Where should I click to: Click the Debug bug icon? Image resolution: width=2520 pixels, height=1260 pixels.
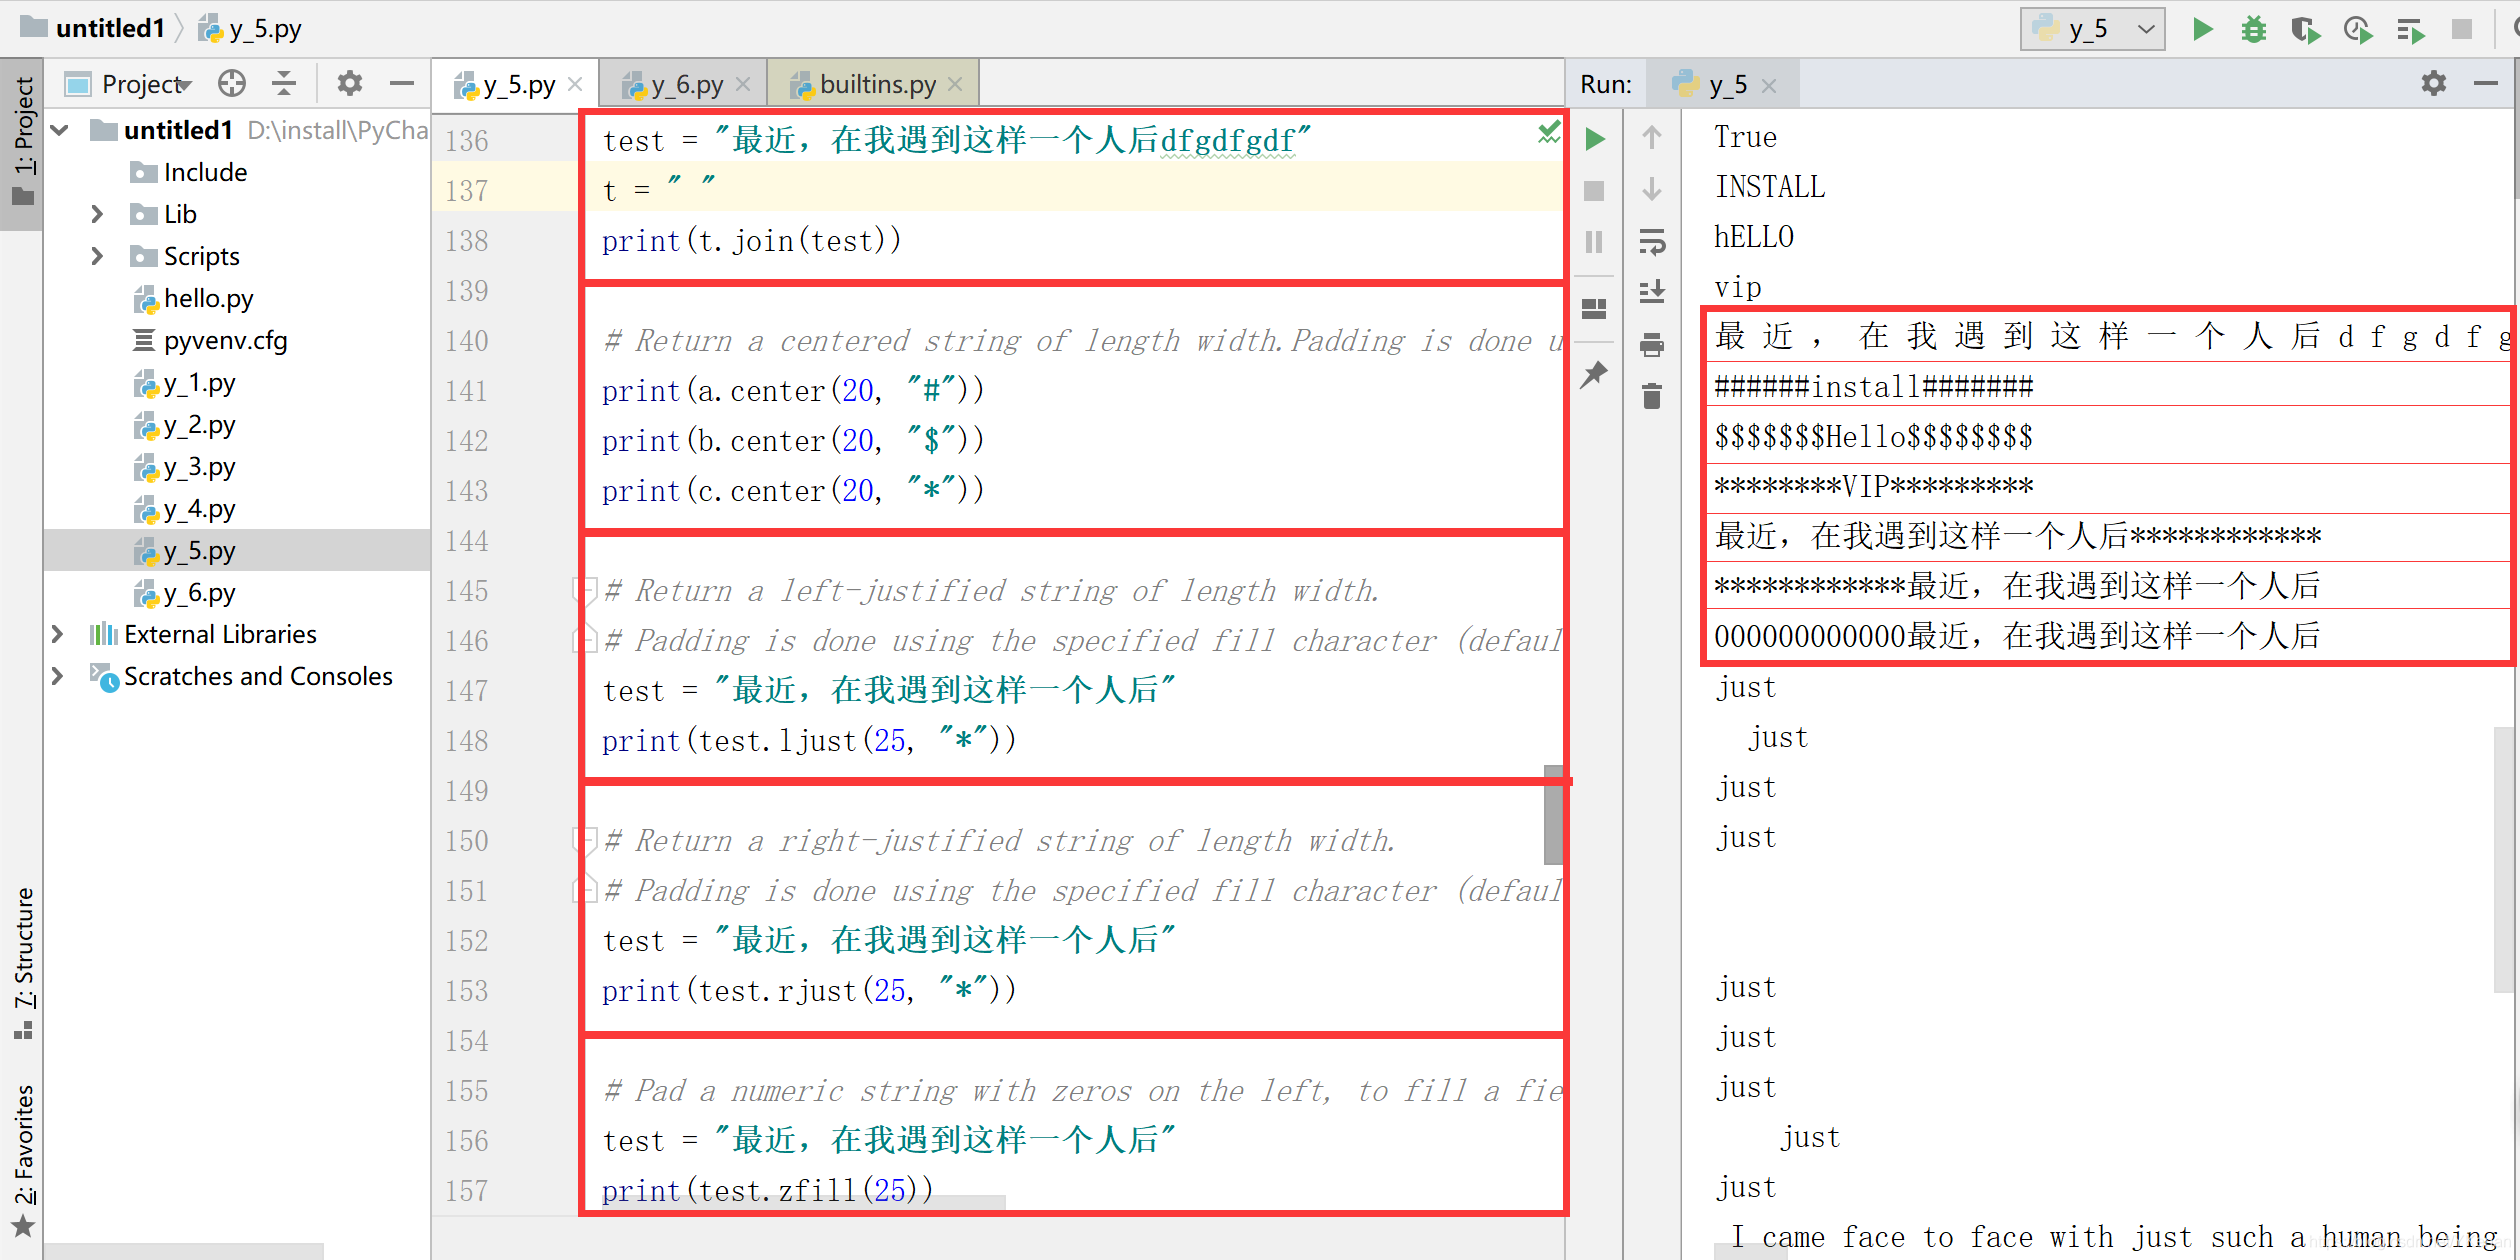(2253, 29)
